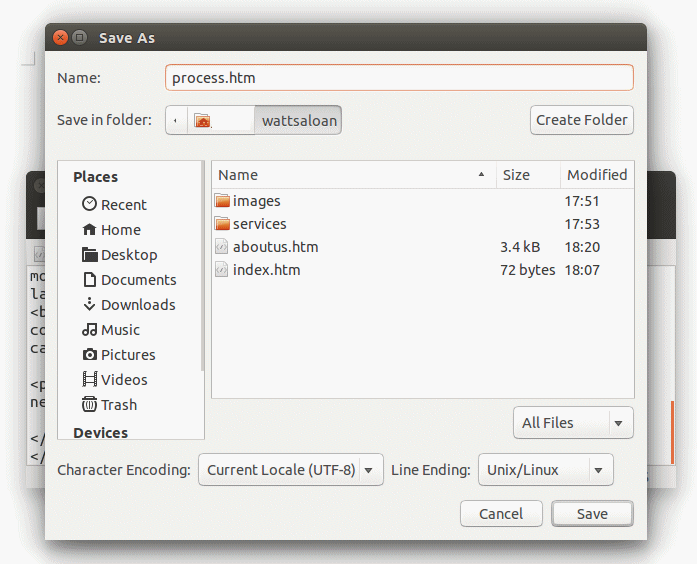Select index.htm file name
697x564 pixels.
pos(266,270)
